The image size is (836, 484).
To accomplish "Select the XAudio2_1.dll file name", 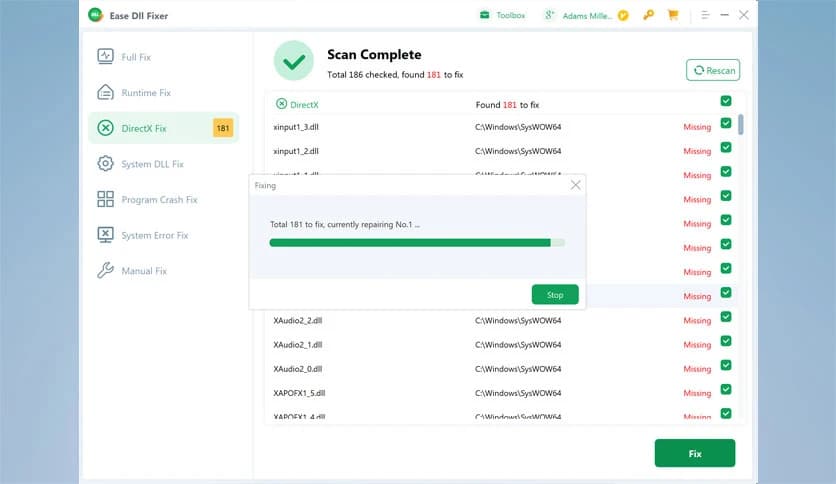I will 298,345.
